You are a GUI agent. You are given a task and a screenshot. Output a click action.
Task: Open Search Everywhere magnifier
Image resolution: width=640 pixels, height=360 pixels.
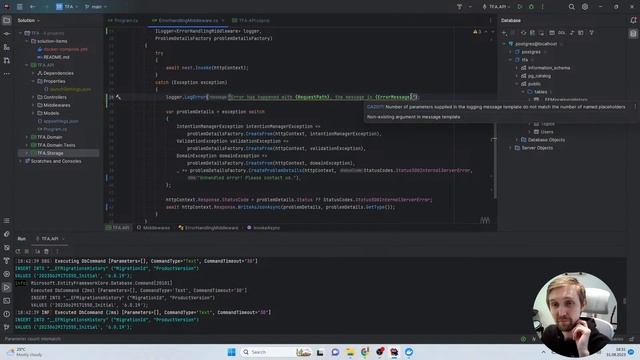[571, 7]
